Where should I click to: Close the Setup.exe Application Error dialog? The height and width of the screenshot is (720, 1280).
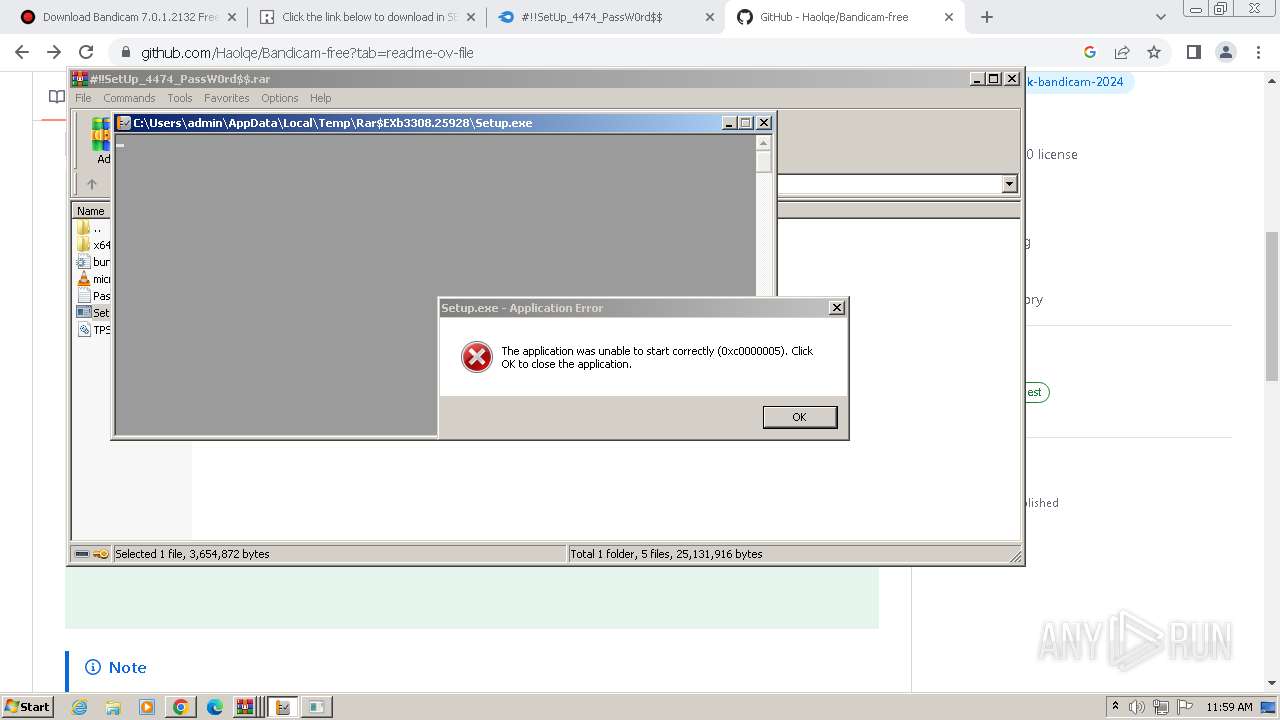(837, 308)
